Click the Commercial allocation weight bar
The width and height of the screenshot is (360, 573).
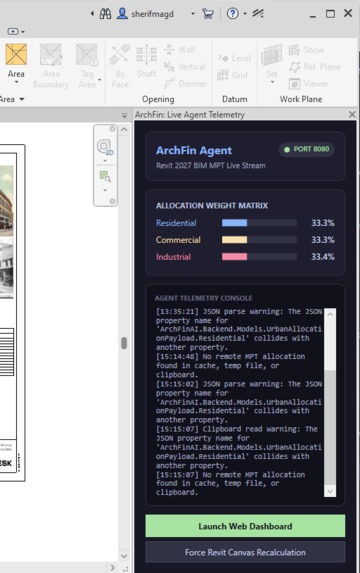(259, 240)
